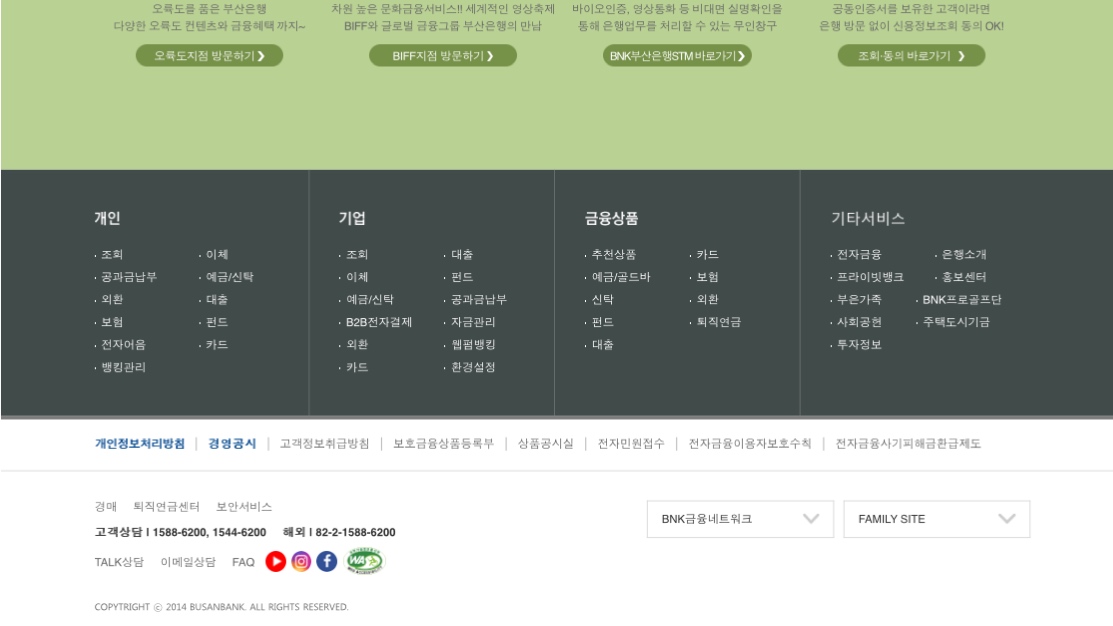
Task: Click the overseas number 82-2-1588-6200
Action: [x=356, y=532]
